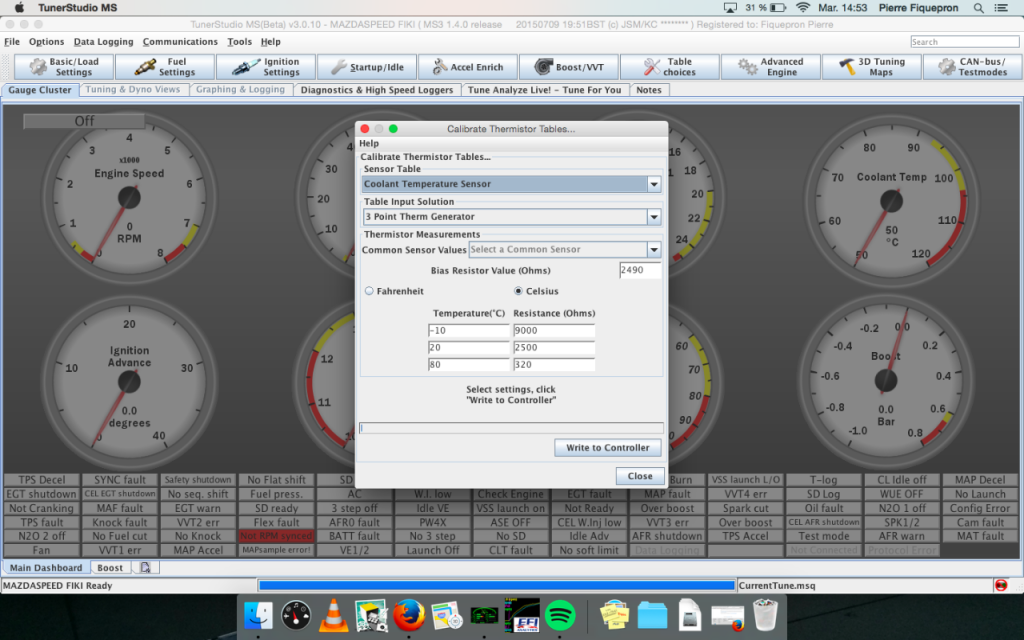This screenshot has height=640, width=1024.
Task: Open Notification Center list icon
Action: 1001,8
